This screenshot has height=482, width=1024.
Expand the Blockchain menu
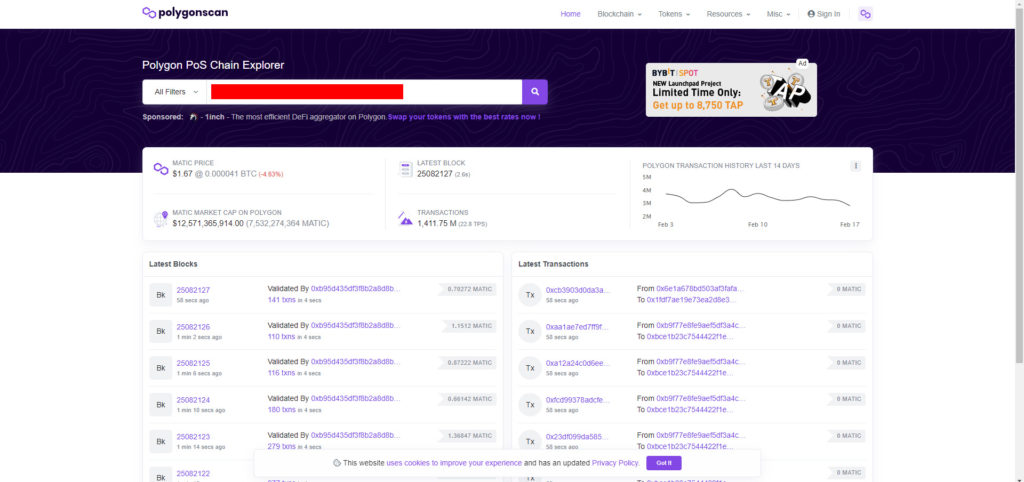619,14
